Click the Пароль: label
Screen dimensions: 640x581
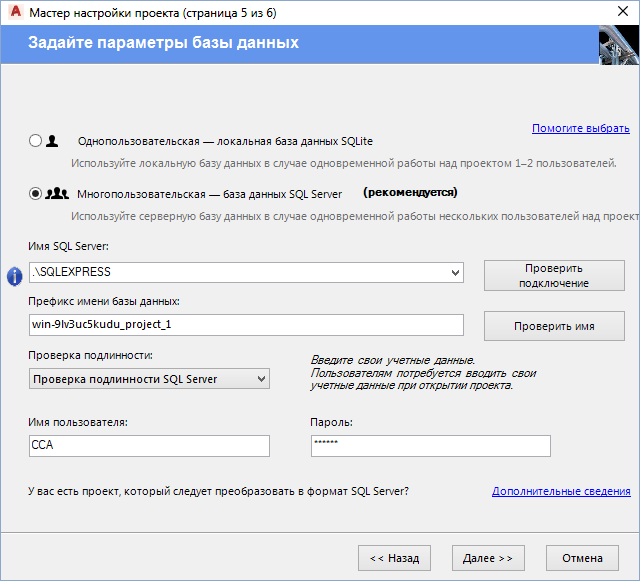(x=331, y=422)
